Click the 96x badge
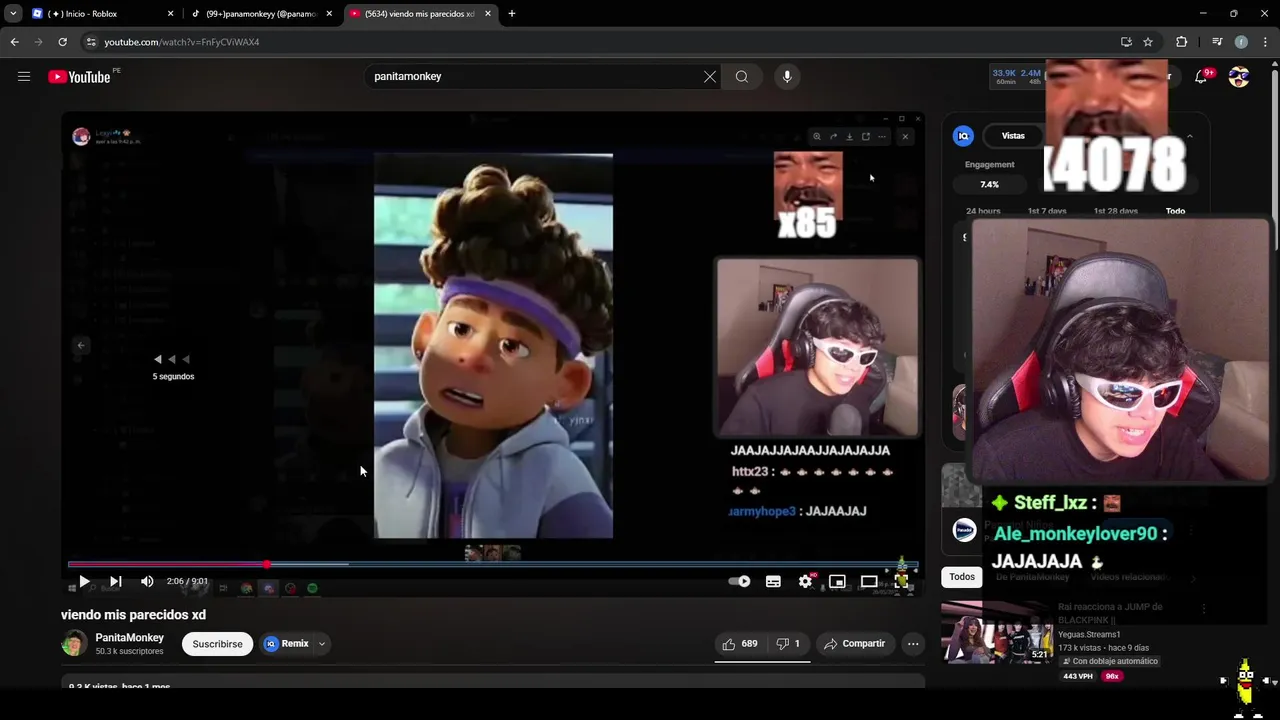Image resolution: width=1280 pixels, height=720 pixels. point(1112,676)
